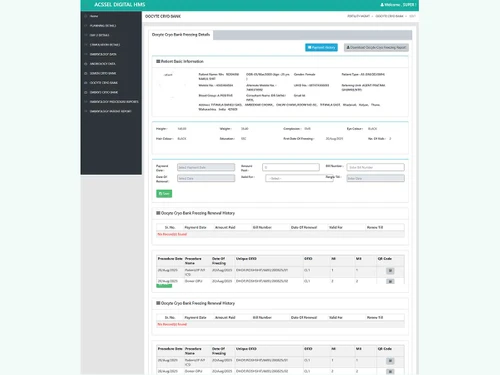Click Unique OCID header in upper table

click(x=246, y=259)
